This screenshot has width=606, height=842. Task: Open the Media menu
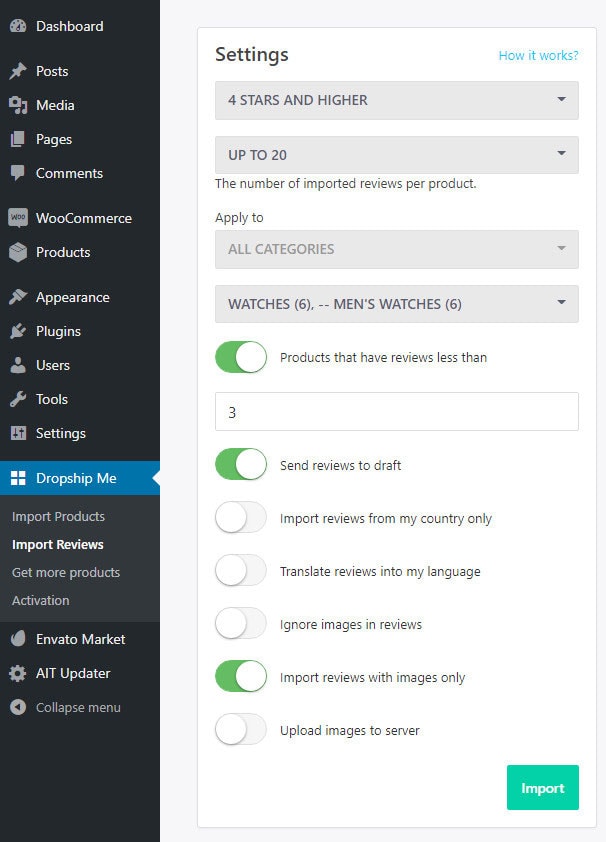[80, 105]
